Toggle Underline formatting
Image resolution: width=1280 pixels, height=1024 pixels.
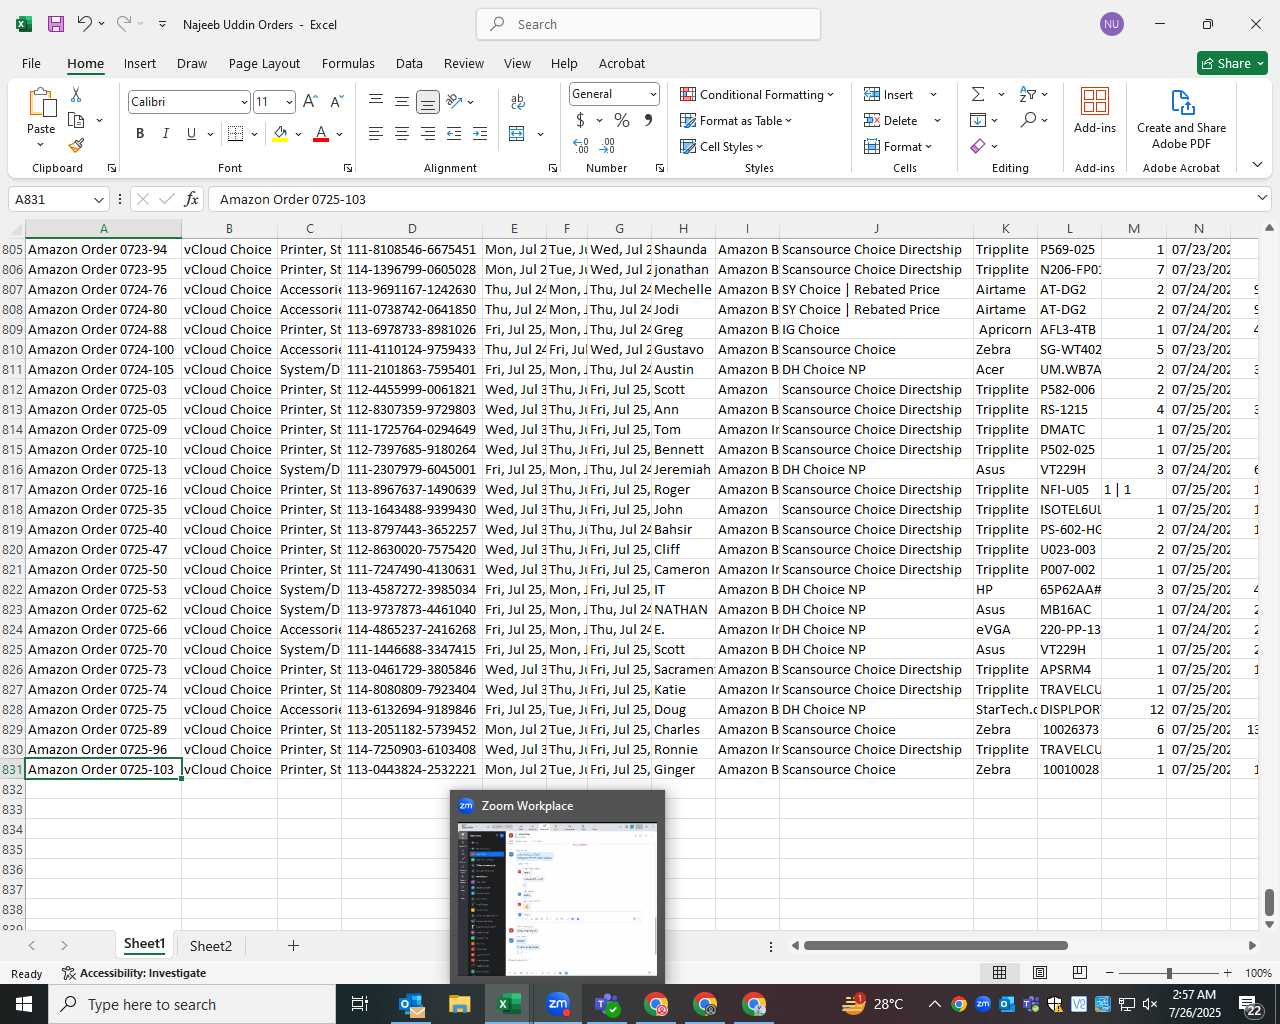point(191,134)
